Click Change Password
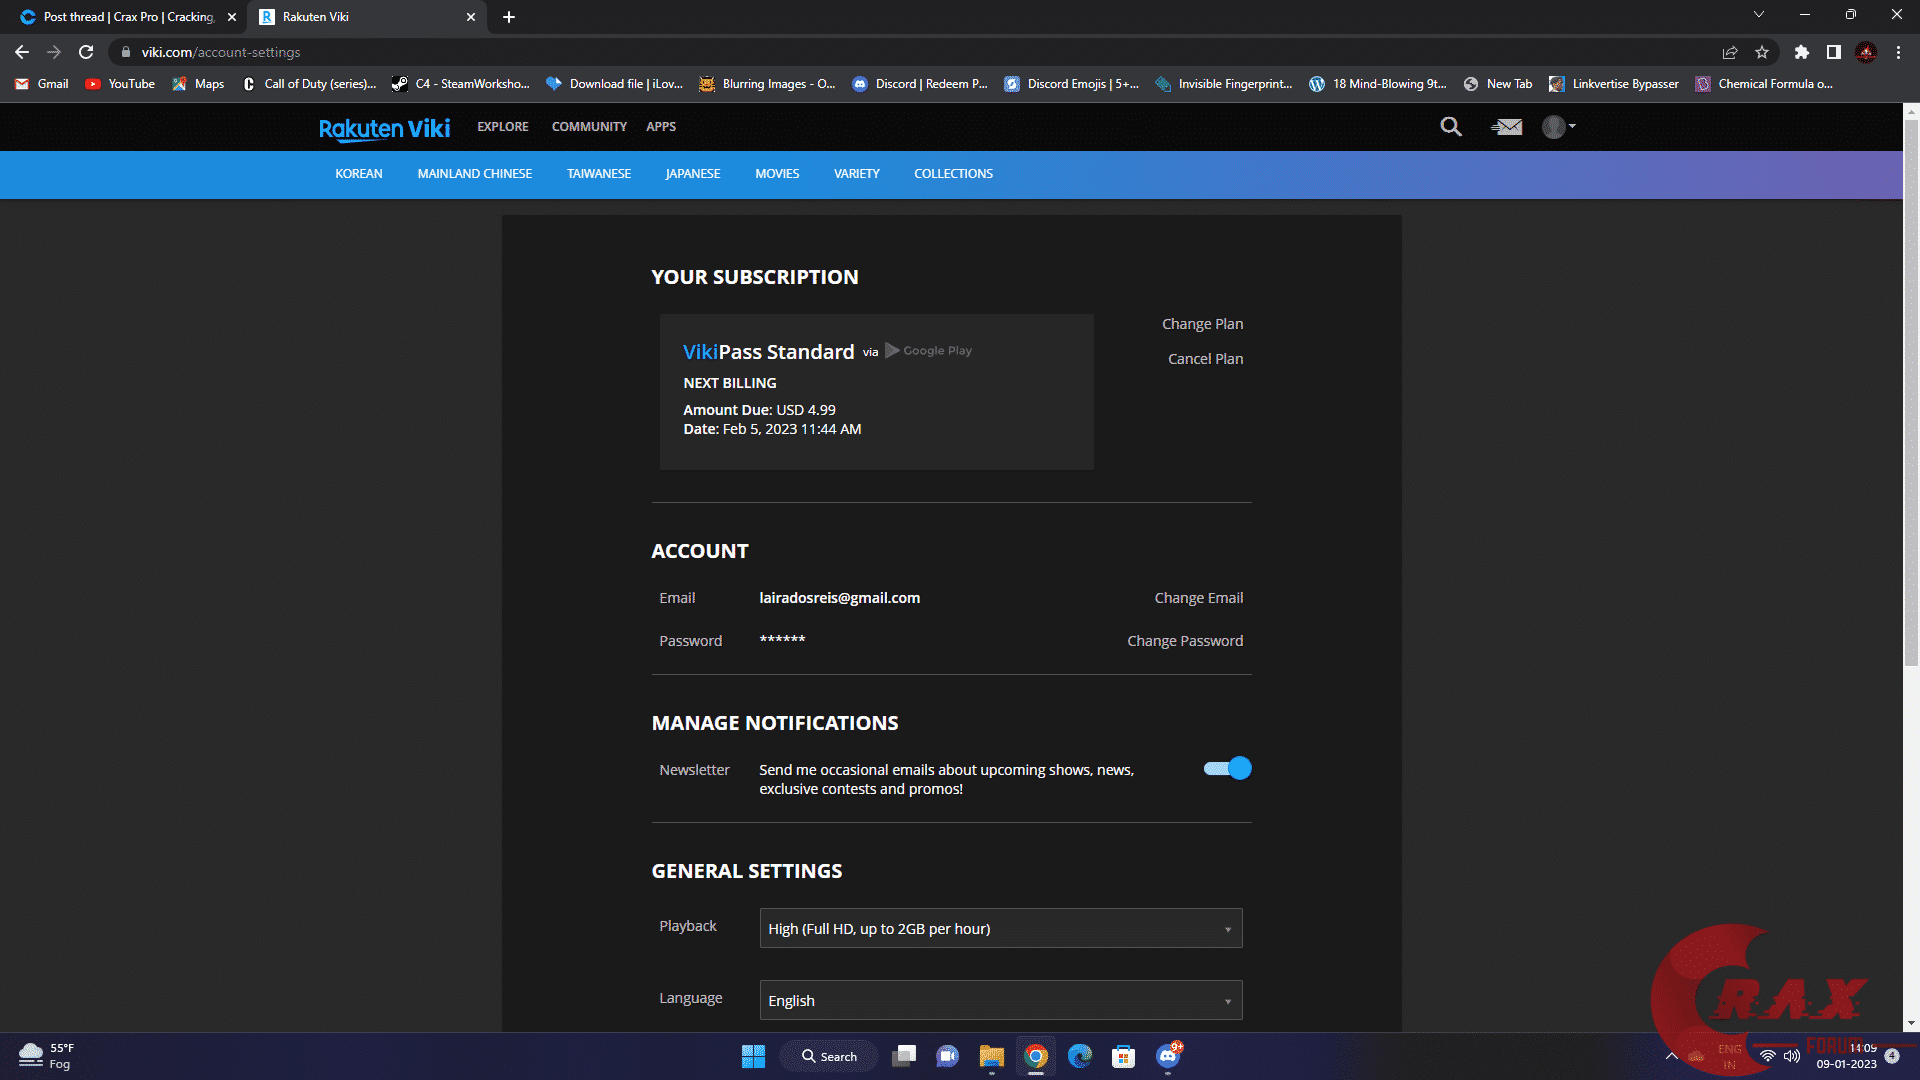Viewport: 1920px width, 1080px height. pyautogui.click(x=1185, y=640)
